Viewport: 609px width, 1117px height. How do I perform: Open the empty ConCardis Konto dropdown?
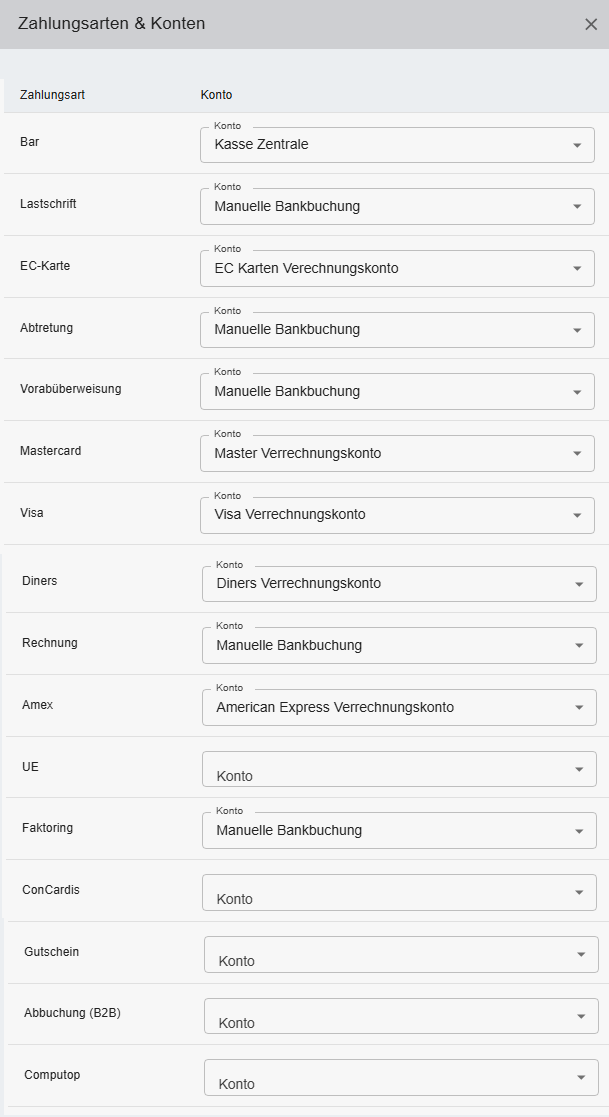tap(399, 892)
